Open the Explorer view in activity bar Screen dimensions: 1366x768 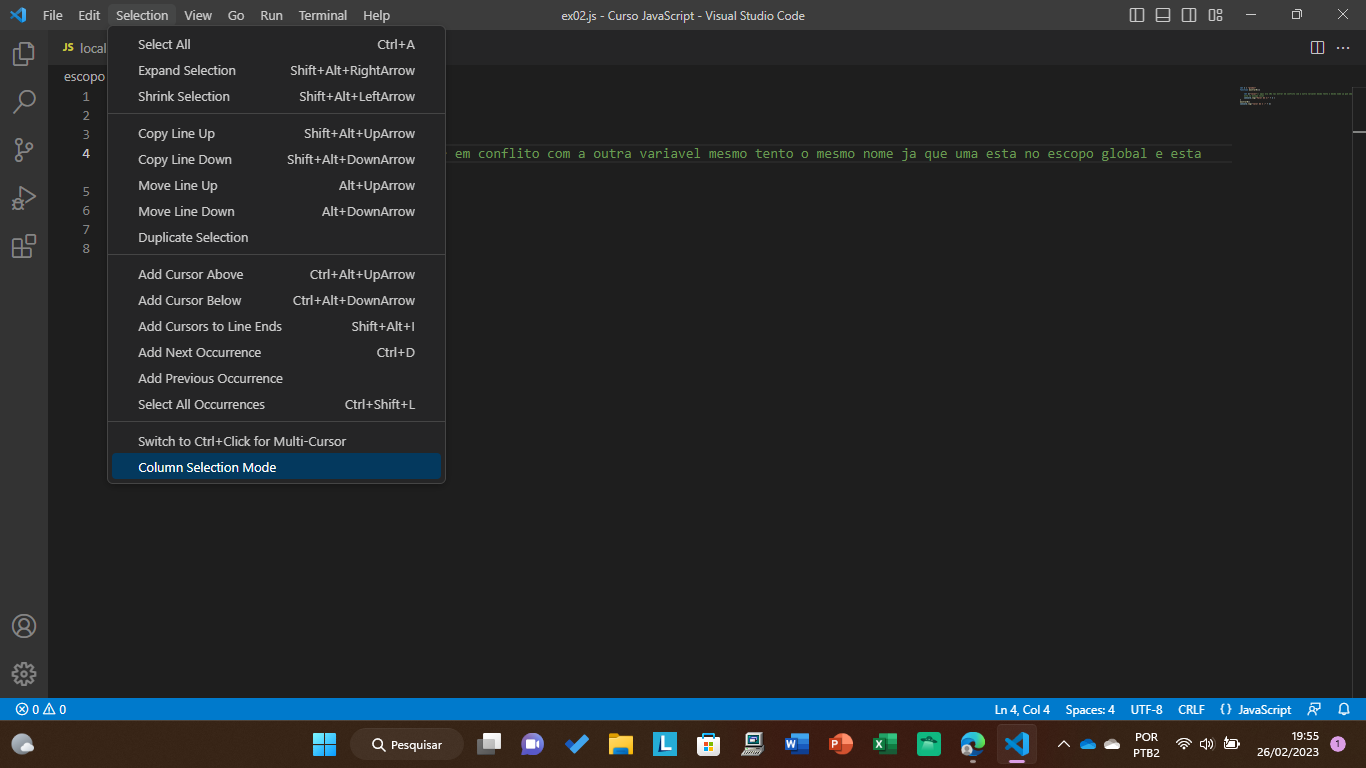click(24, 54)
